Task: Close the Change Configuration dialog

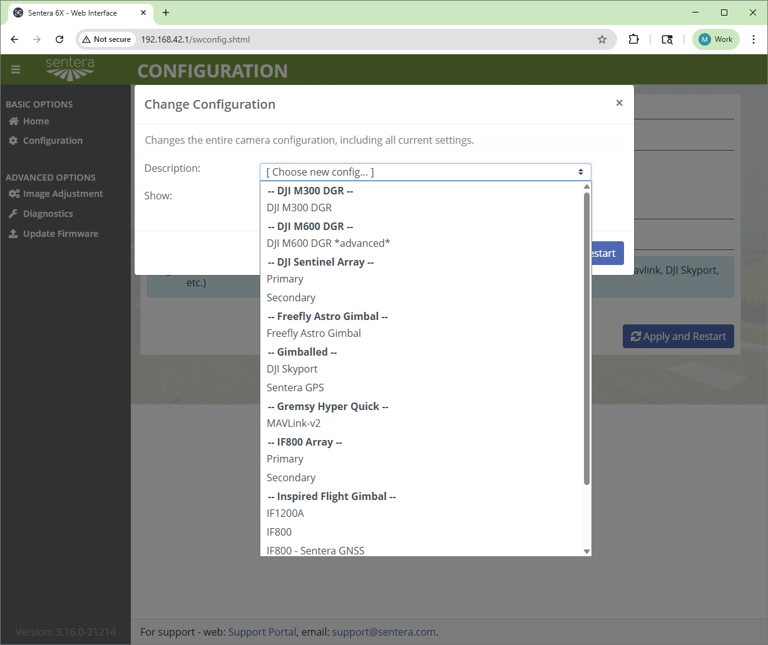Action: pyautogui.click(x=619, y=103)
